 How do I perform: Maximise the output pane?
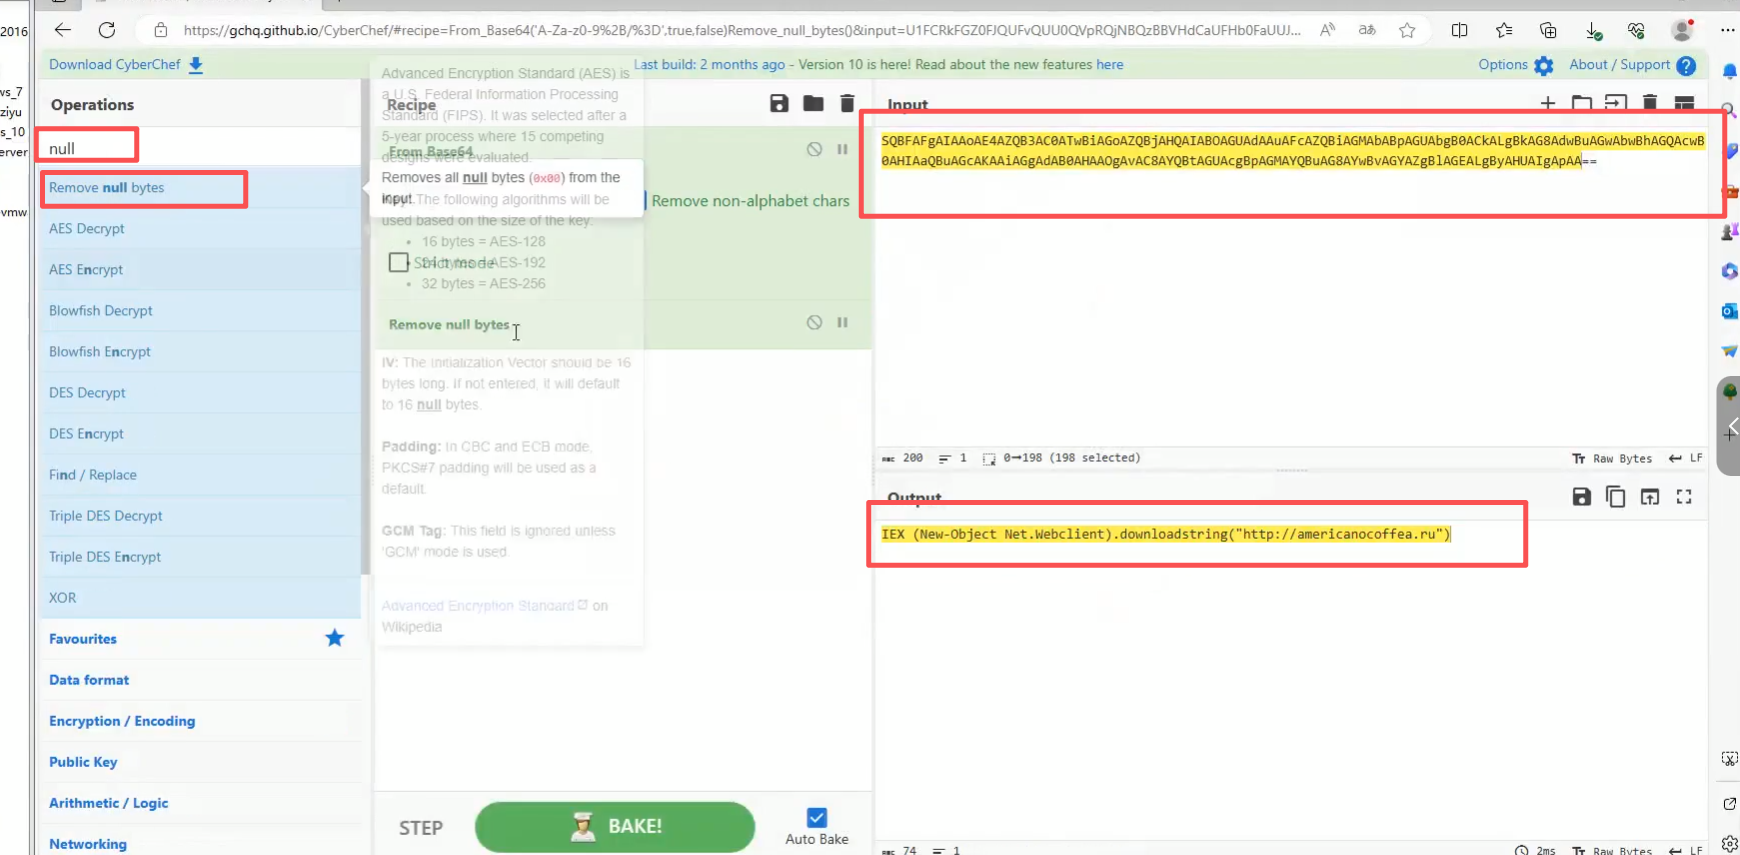click(1684, 497)
